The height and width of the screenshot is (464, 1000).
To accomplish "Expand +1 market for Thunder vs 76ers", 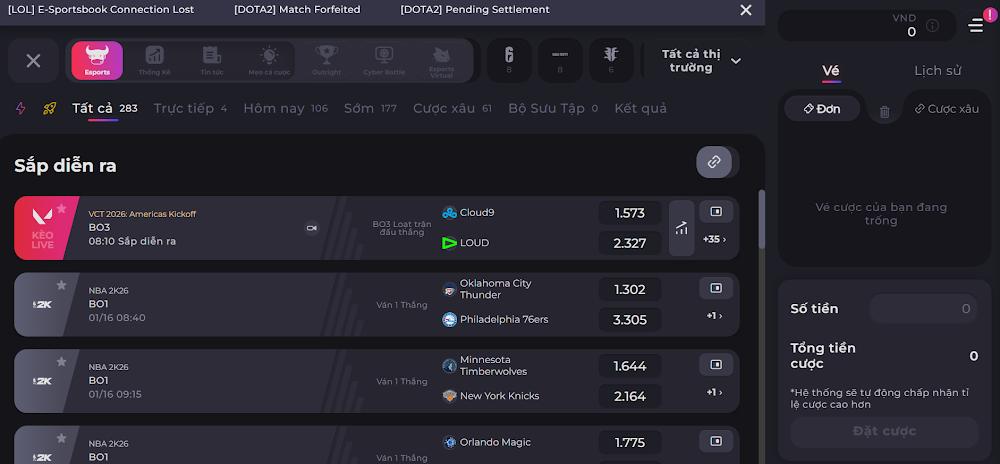I will 715,316.
